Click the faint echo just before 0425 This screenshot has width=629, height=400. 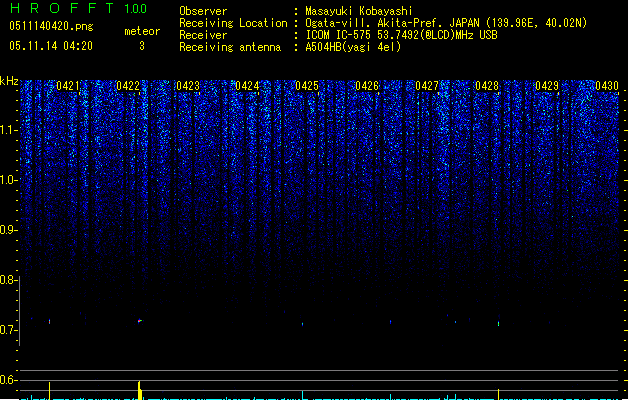pos(302,324)
